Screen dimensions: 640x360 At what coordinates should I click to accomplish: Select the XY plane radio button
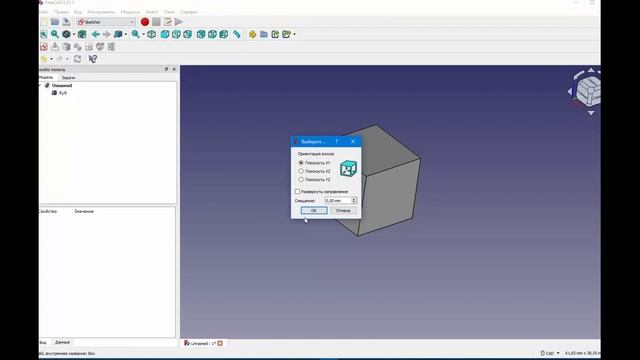301,163
